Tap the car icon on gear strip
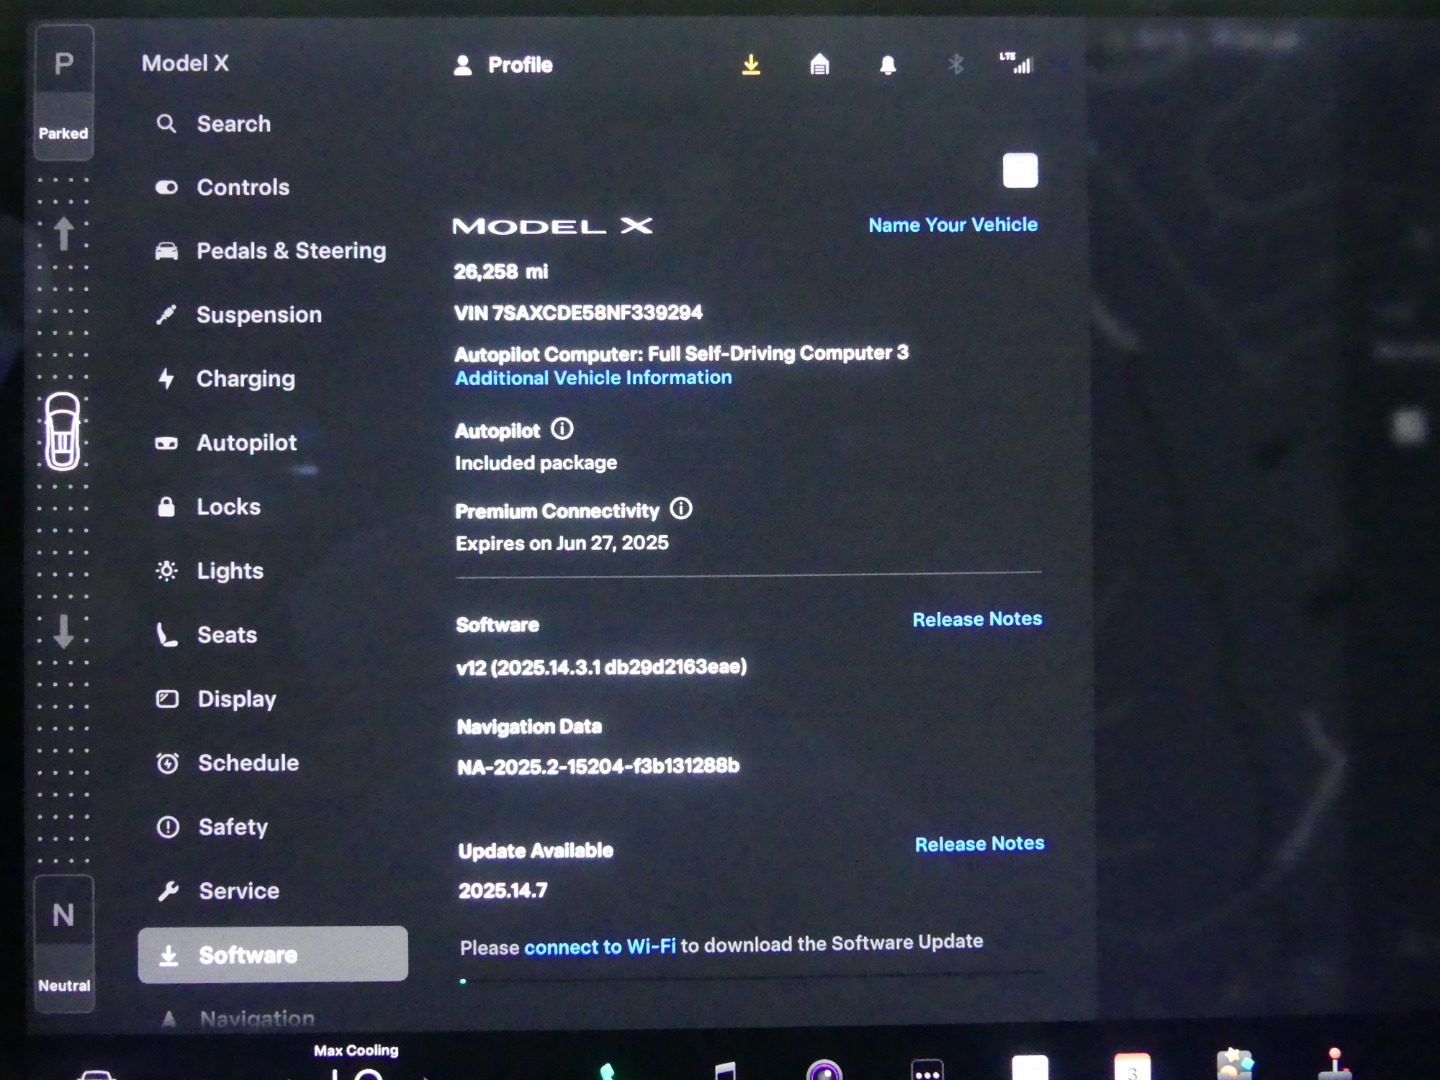 pos(63,432)
